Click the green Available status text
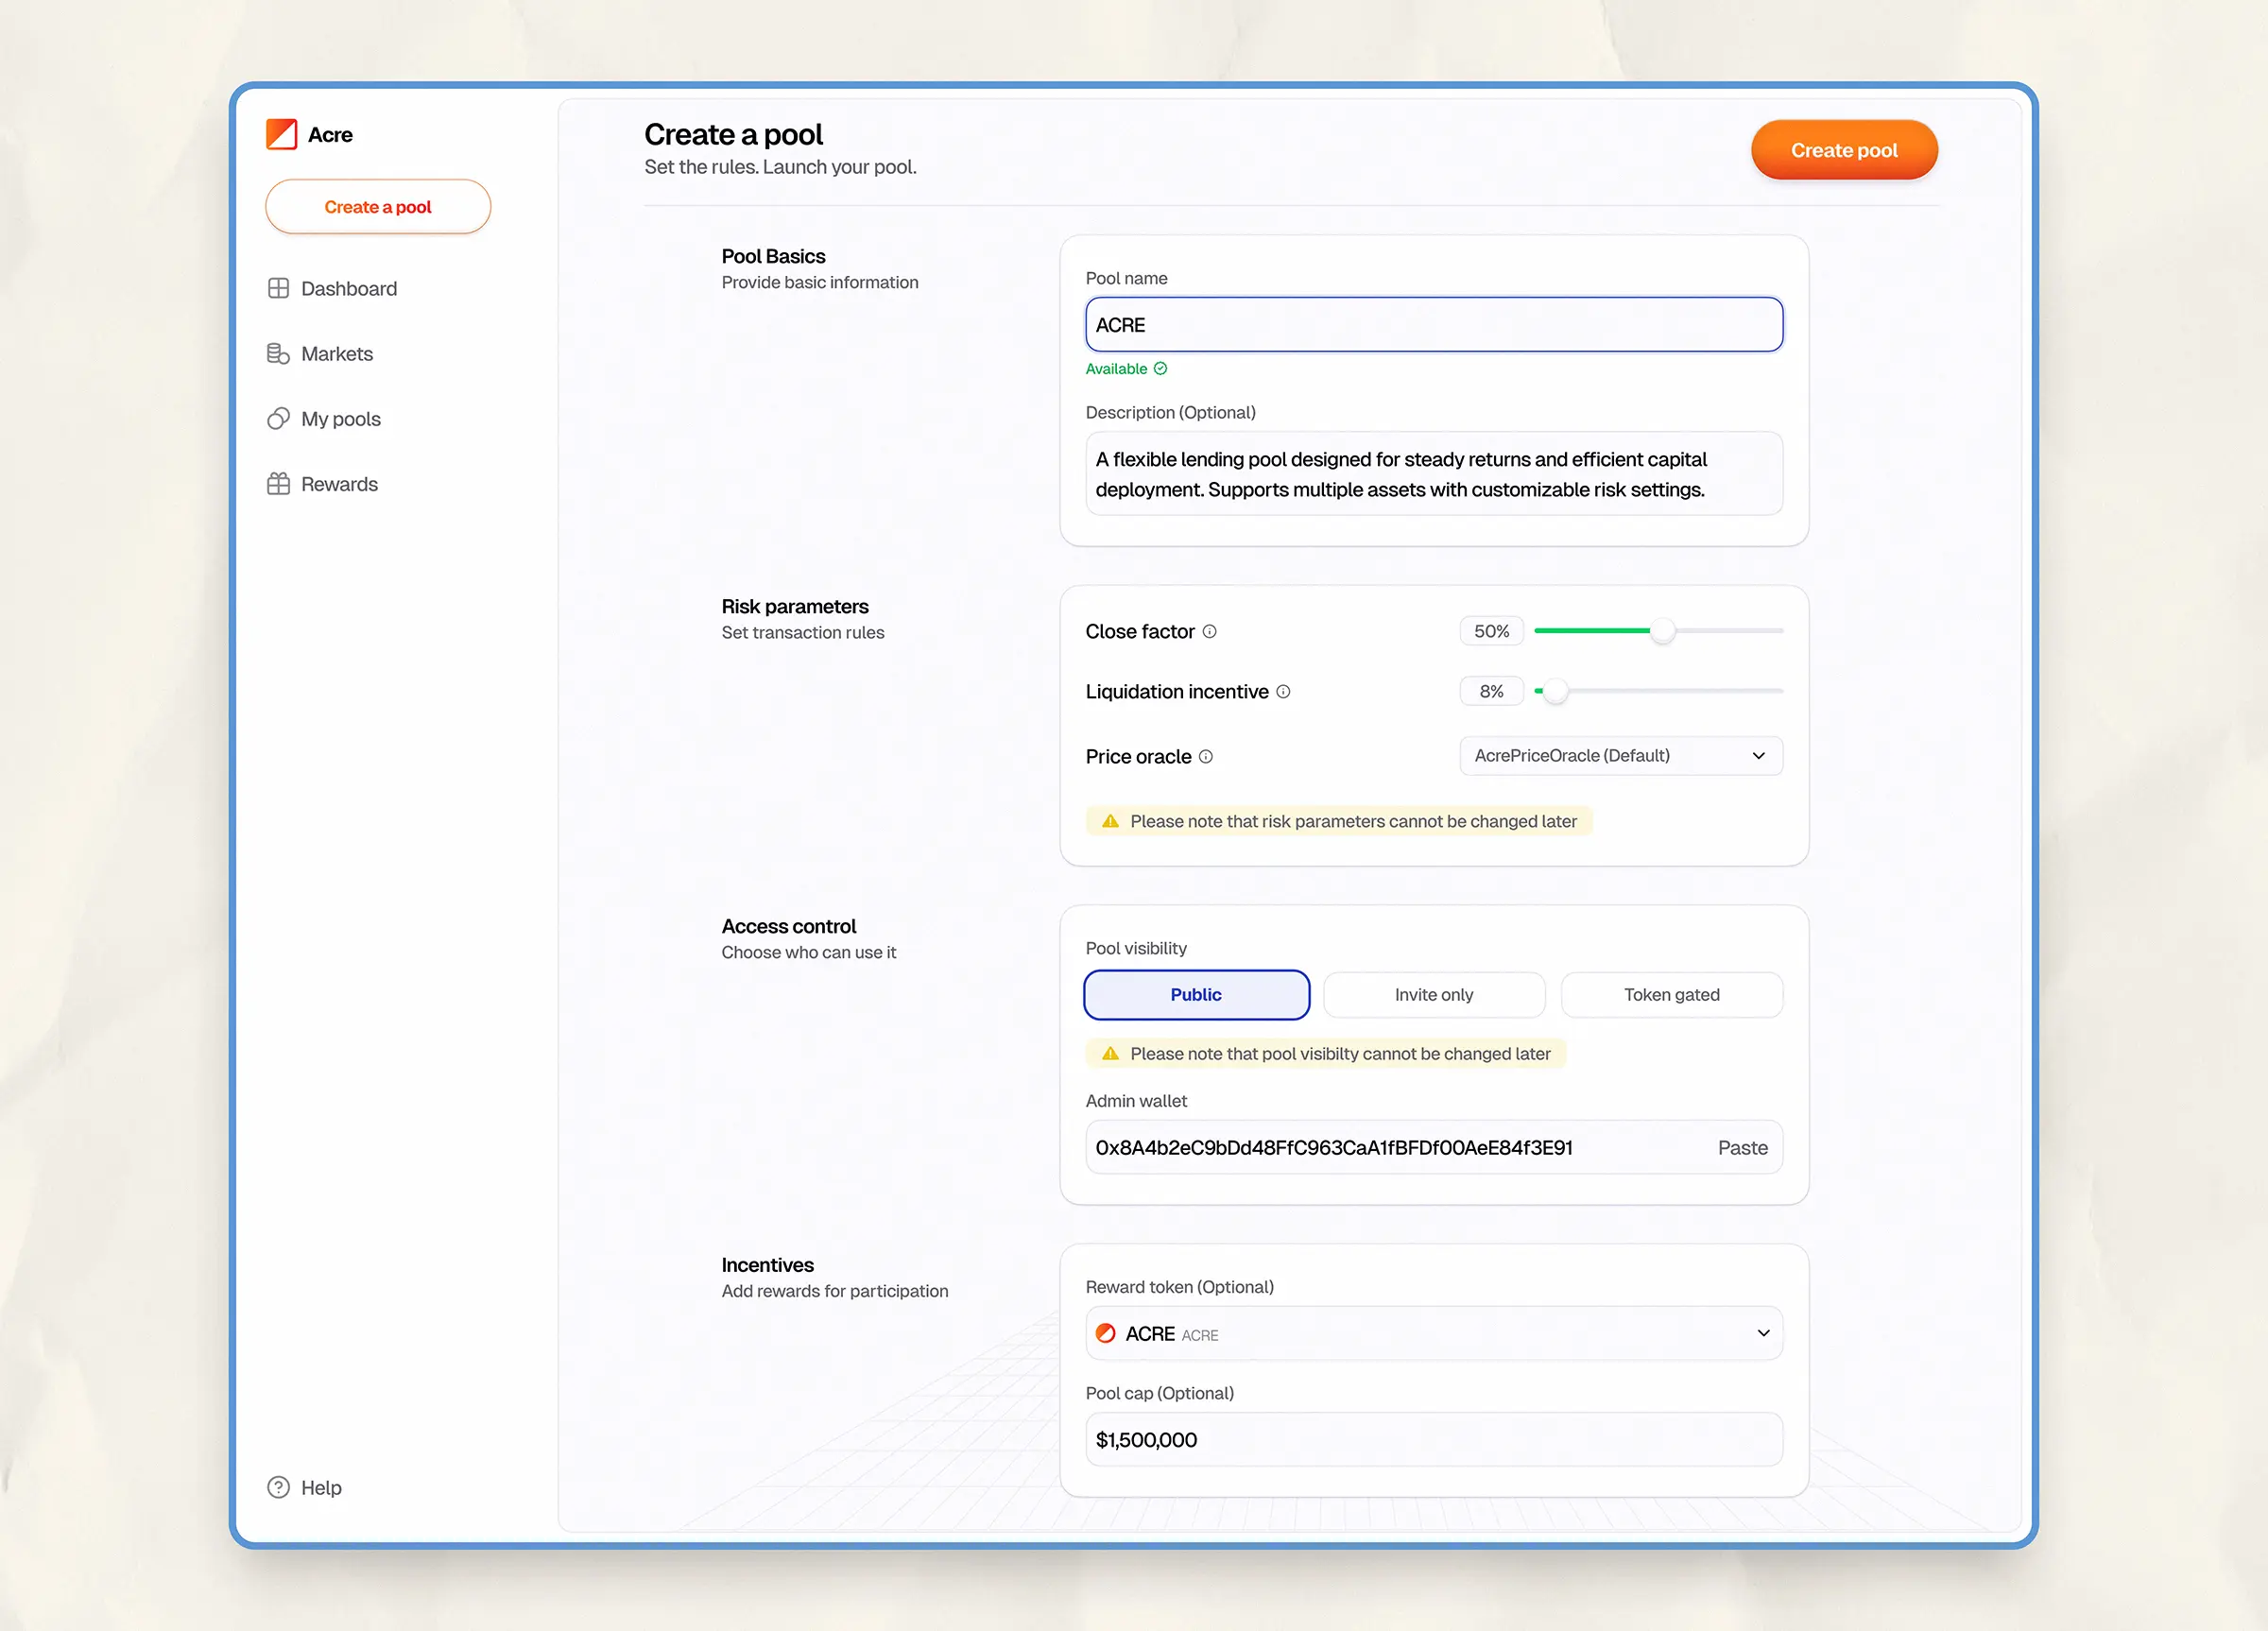Image resolution: width=2268 pixels, height=1631 pixels. tap(1116, 368)
